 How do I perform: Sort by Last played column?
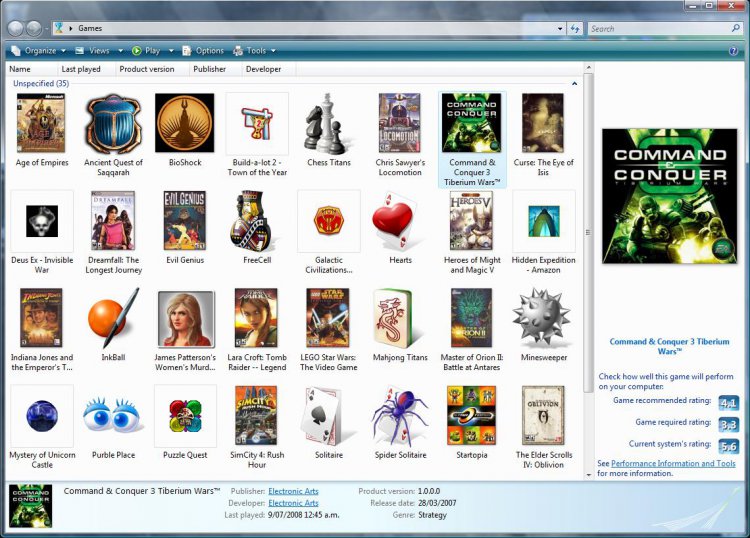pyautogui.click(x=87, y=69)
